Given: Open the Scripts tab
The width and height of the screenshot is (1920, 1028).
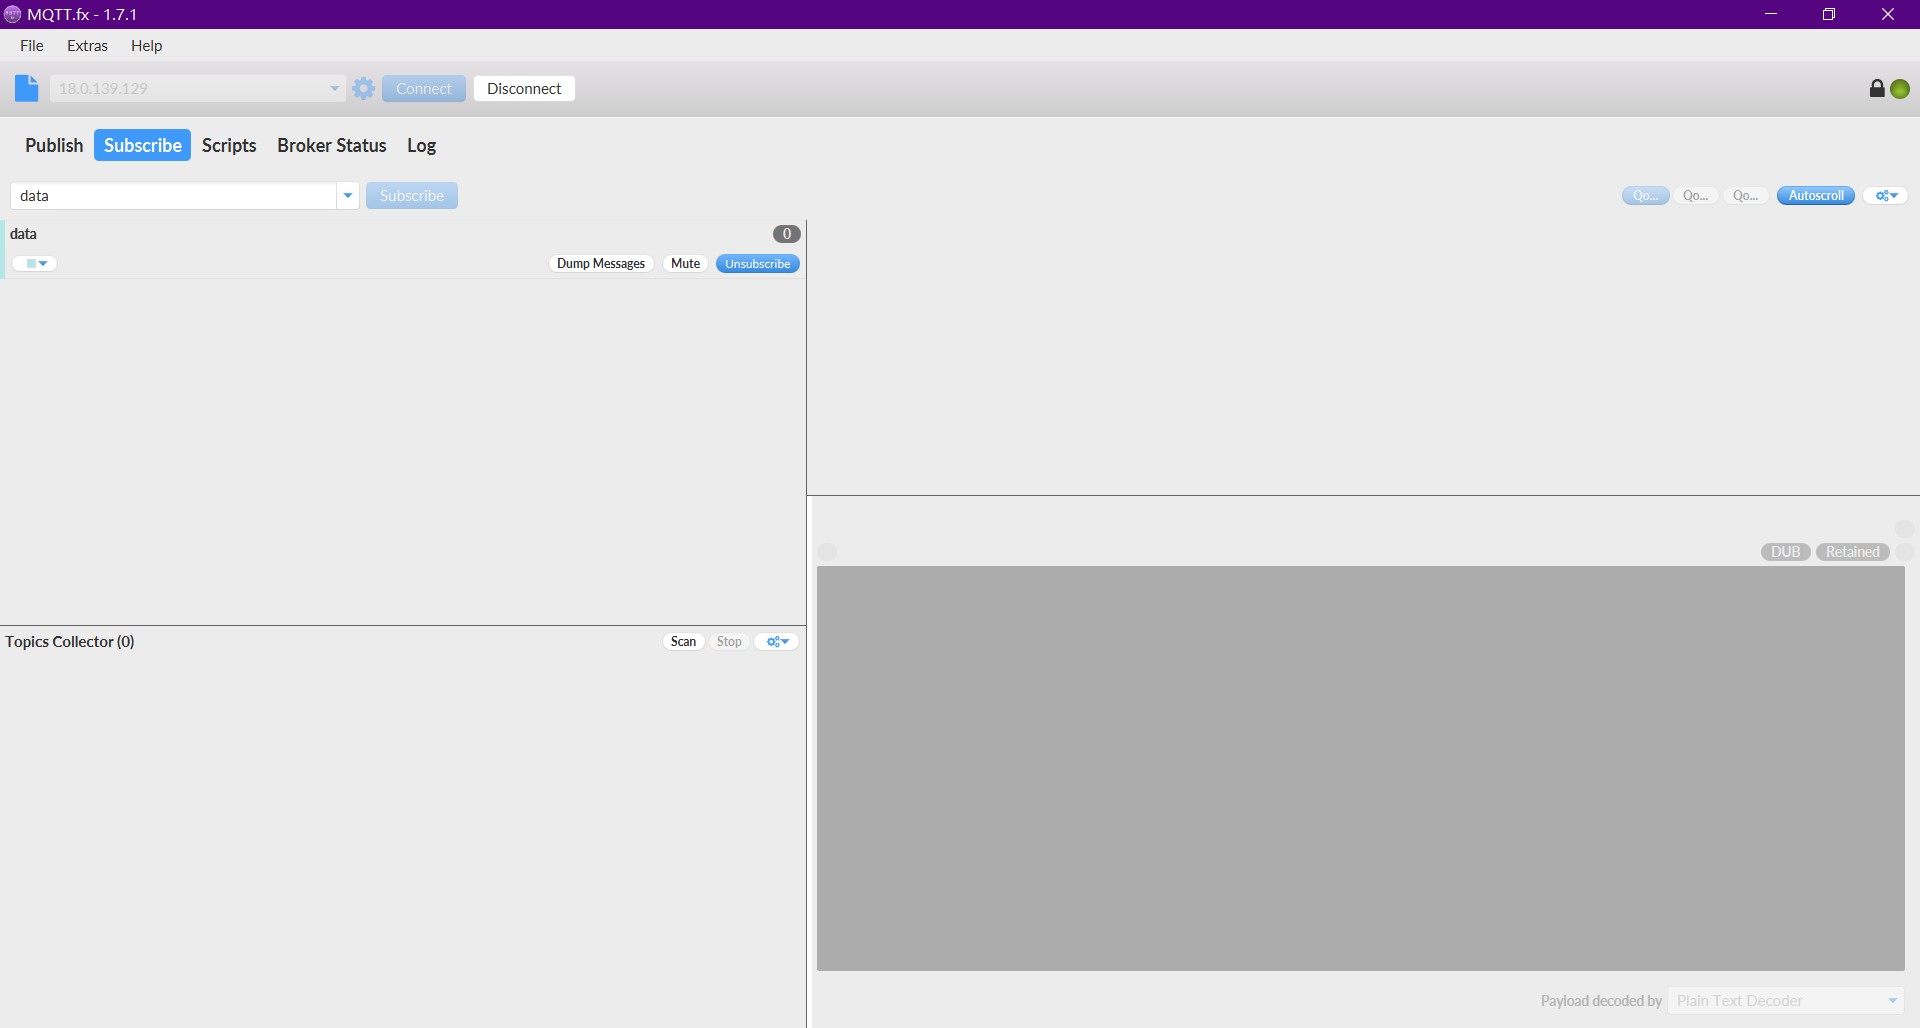Looking at the screenshot, I should [x=229, y=145].
